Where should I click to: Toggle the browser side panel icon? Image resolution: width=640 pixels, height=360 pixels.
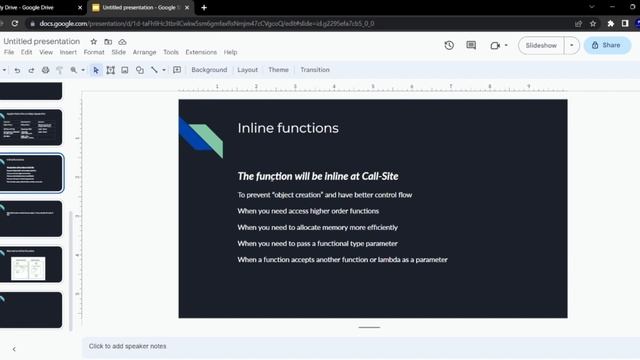click(625, 24)
